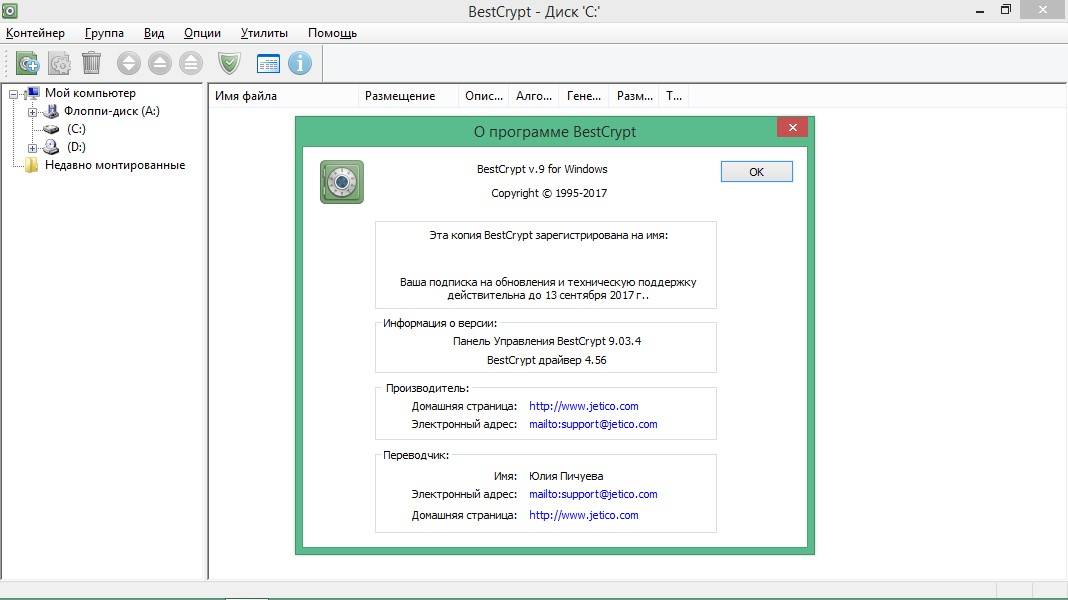Click the BestCrypt safe icon in About dialog
Image resolution: width=1068 pixels, height=600 pixels.
342,182
